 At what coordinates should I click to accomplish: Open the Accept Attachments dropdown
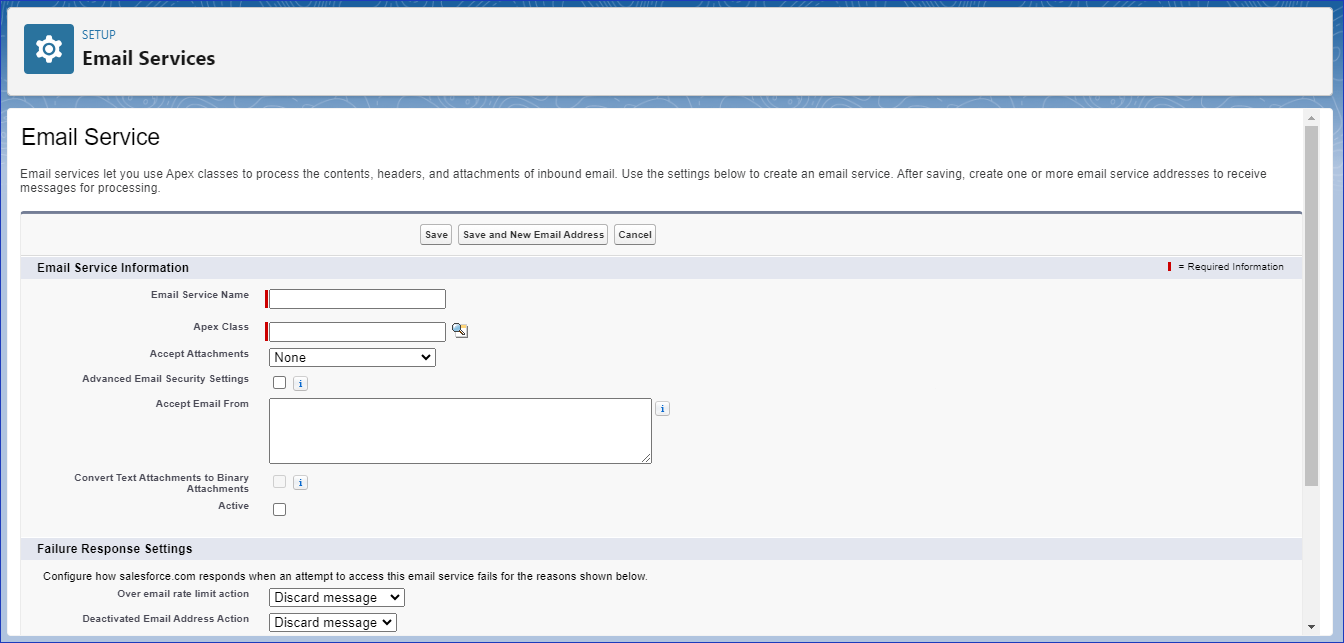(352, 357)
